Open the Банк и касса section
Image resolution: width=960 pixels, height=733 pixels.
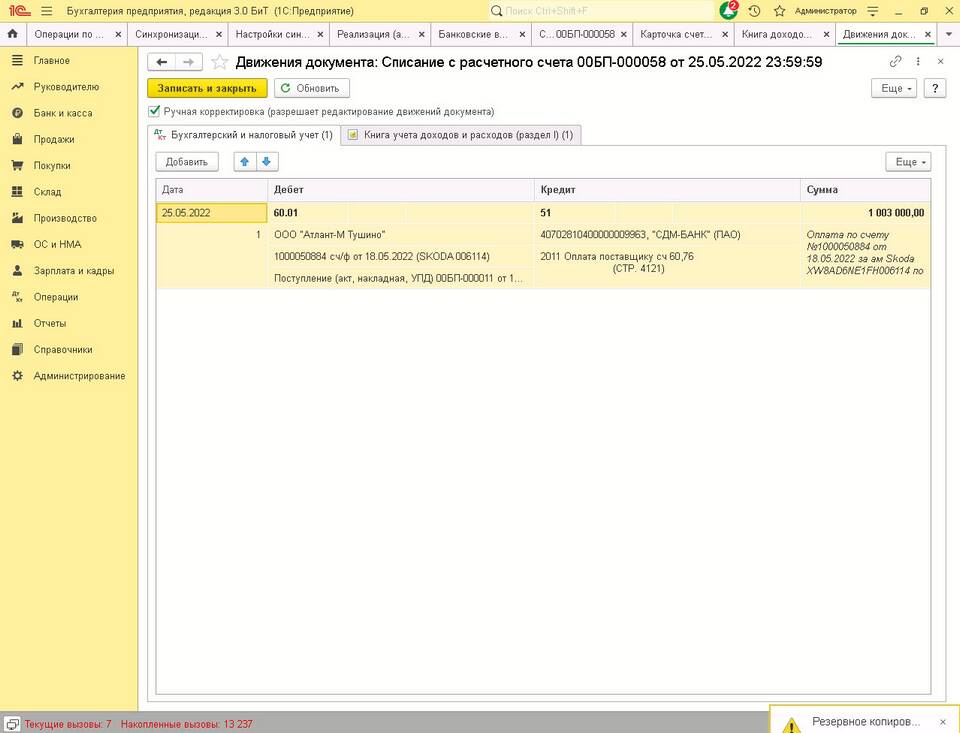point(62,113)
